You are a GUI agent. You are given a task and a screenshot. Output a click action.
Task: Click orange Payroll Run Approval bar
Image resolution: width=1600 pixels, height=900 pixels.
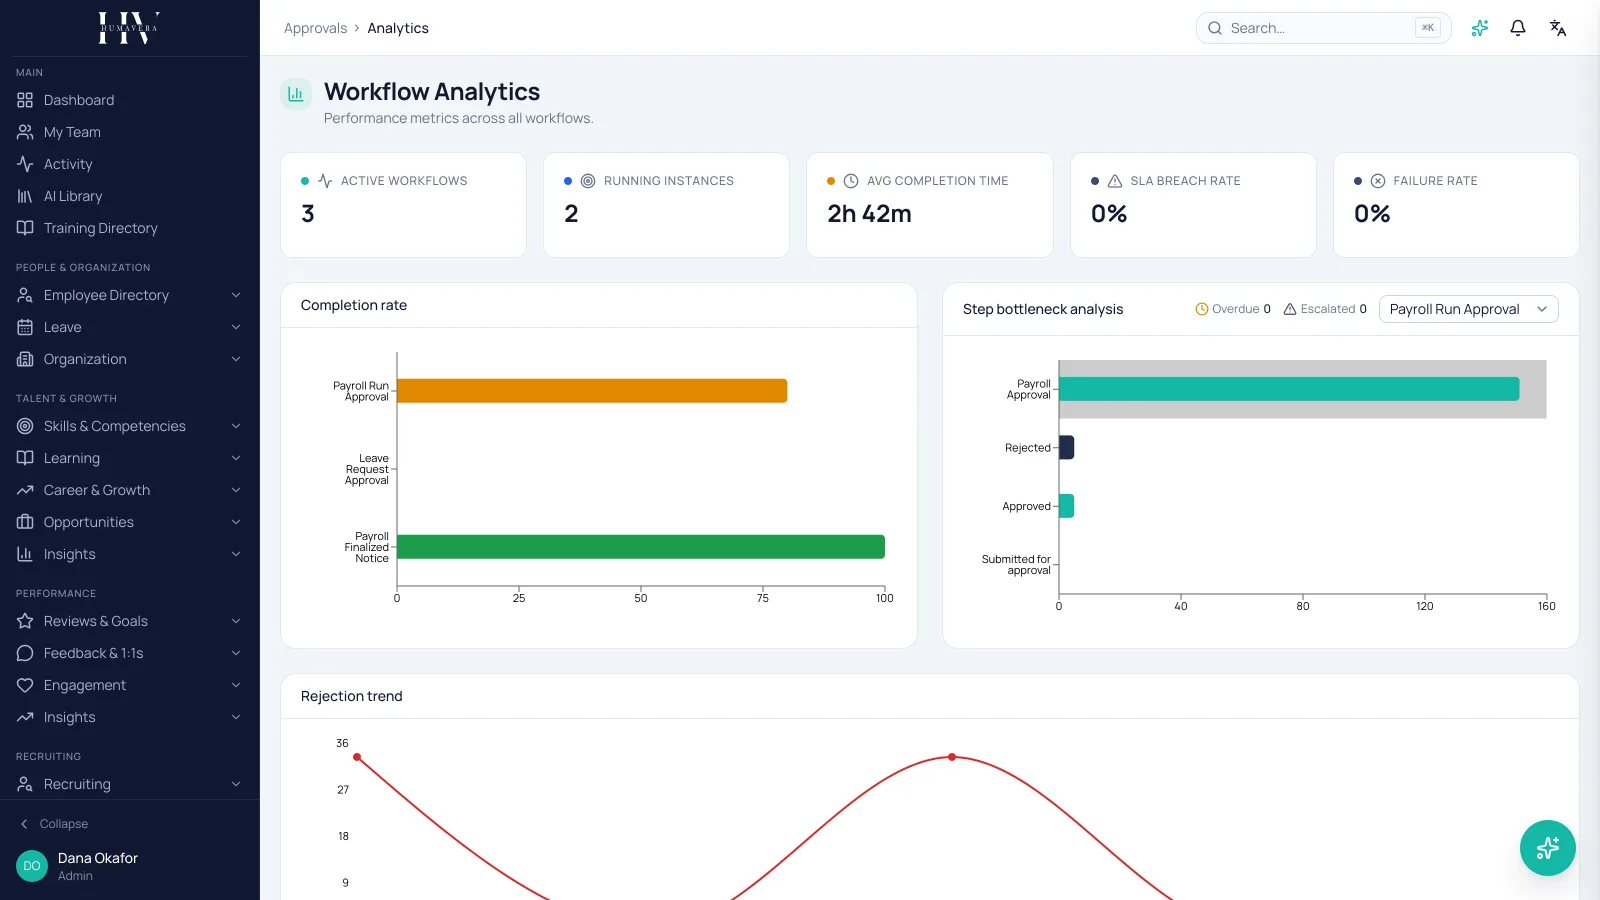click(592, 391)
